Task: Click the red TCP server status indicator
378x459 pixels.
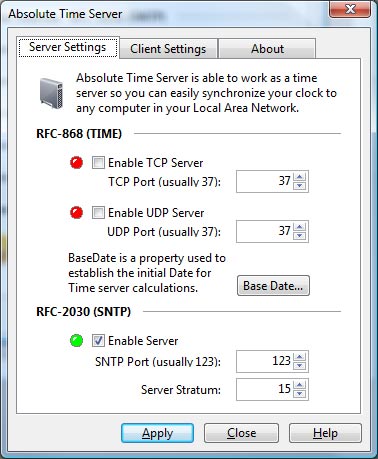Action: pos(77,163)
